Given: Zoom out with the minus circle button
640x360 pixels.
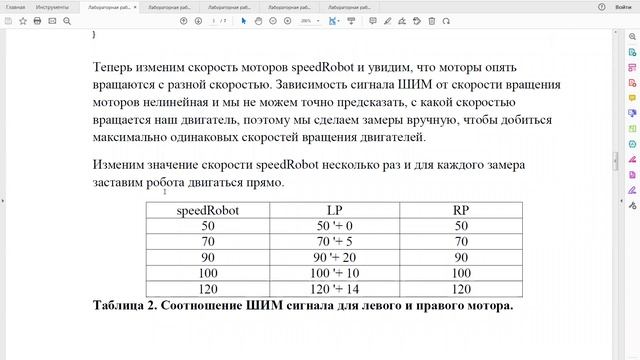Looking at the screenshot, I should 273,21.
